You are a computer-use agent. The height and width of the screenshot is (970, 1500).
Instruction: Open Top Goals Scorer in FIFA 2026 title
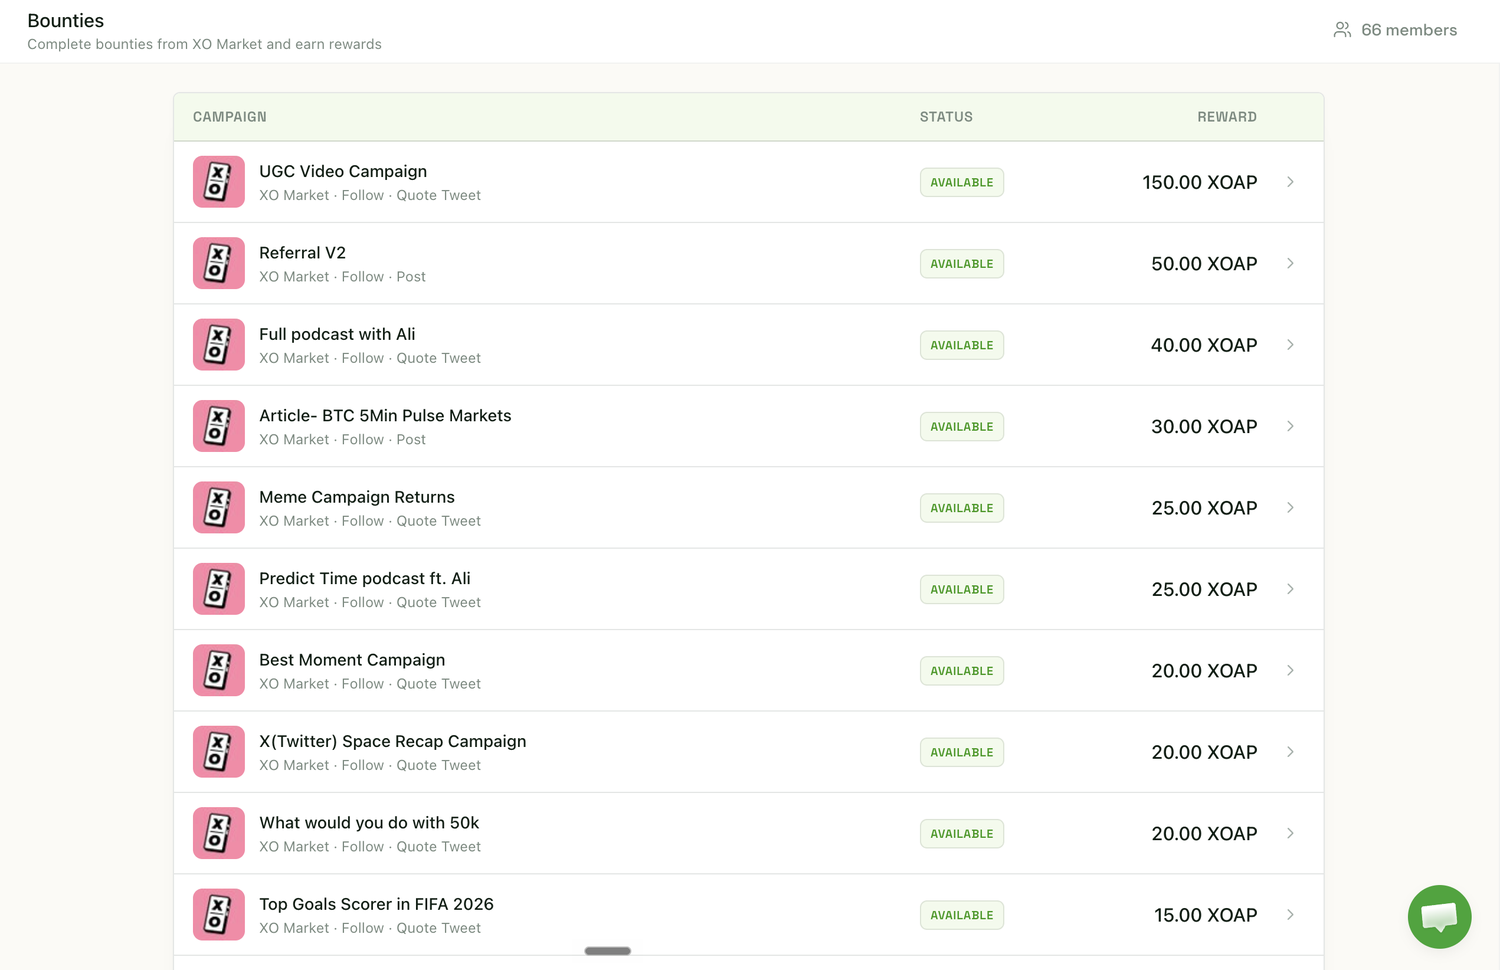click(x=376, y=904)
